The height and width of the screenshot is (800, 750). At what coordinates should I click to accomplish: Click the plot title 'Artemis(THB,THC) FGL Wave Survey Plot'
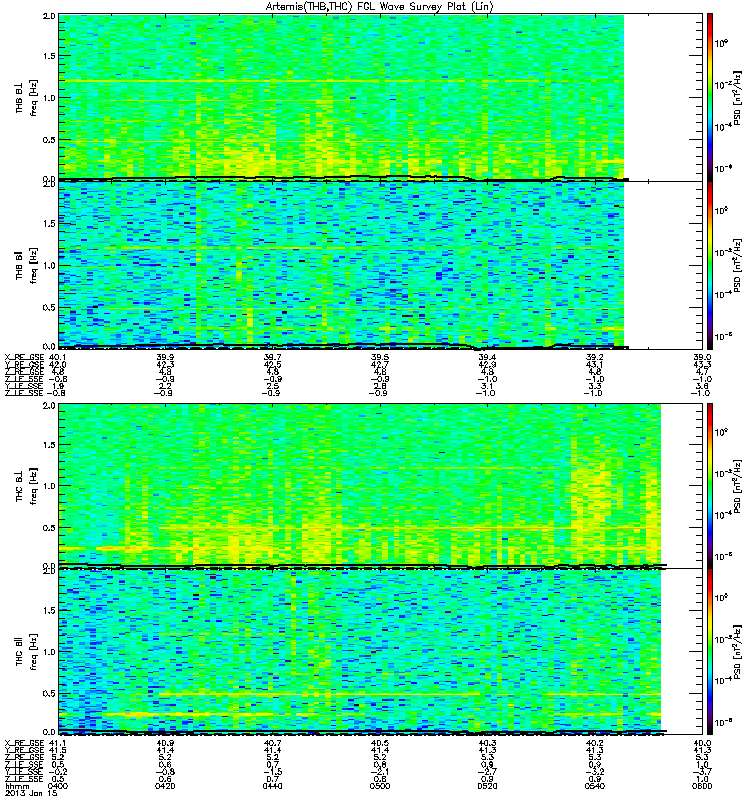pos(380,7)
